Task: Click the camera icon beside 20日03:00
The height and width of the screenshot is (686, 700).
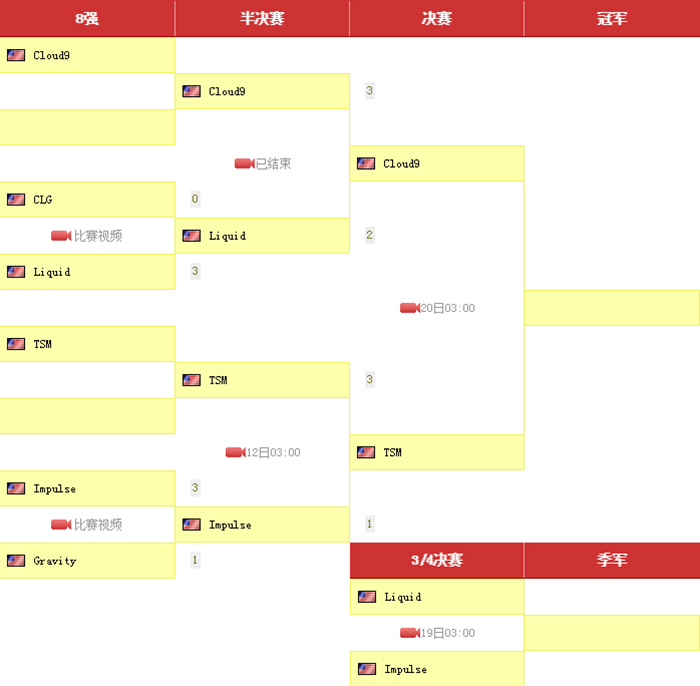Action: coord(409,308)
